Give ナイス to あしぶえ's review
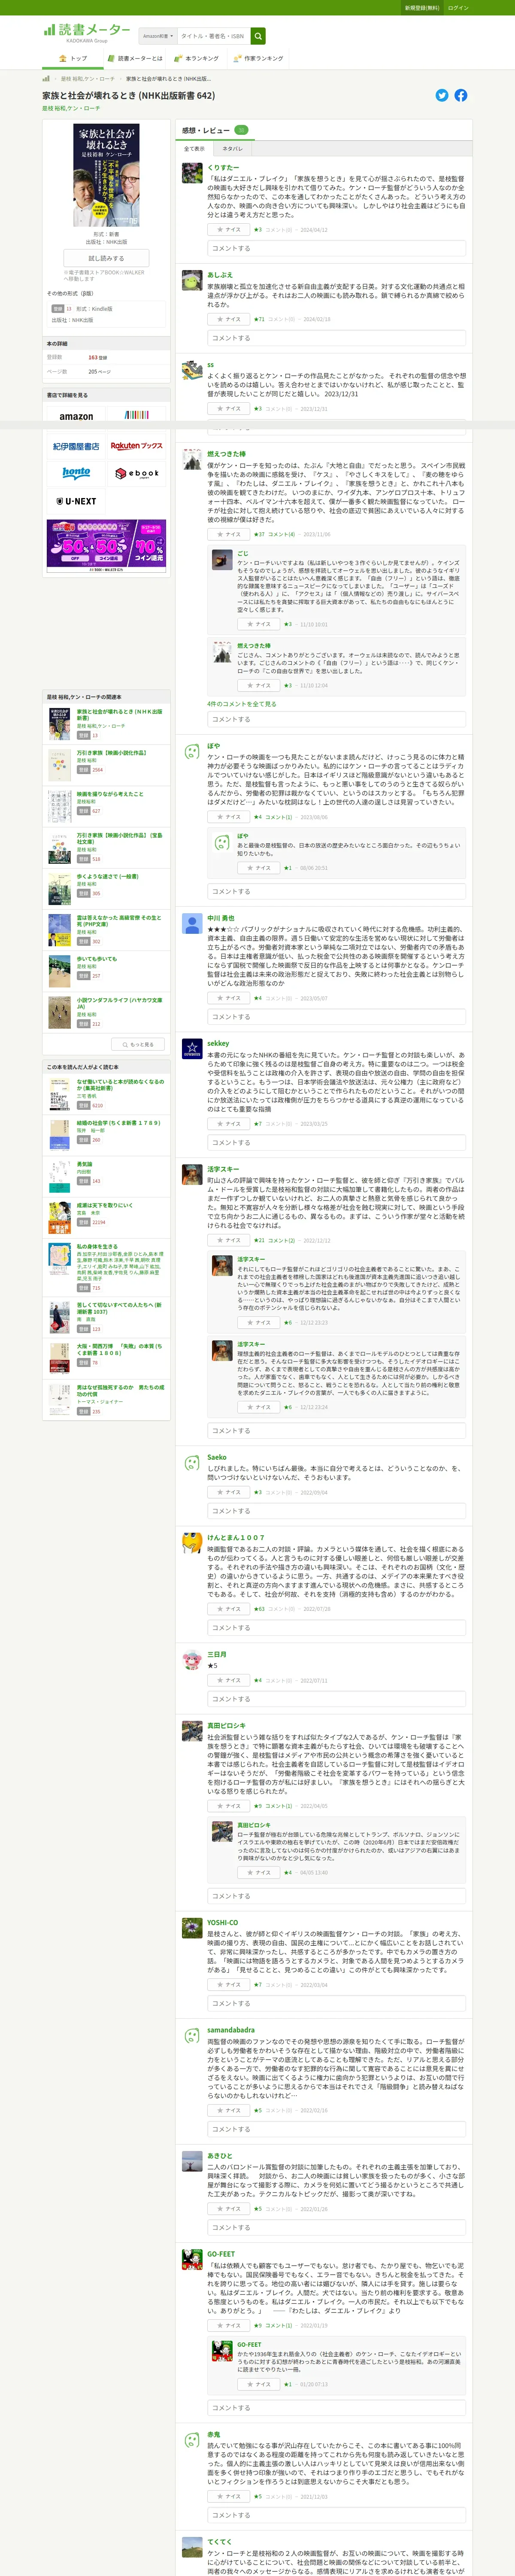This screenshot has height=2576, width=515. point(229,319)
